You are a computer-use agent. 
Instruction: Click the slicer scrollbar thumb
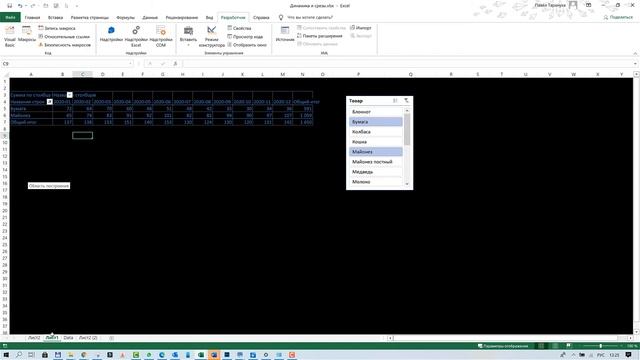pos(407,129)
